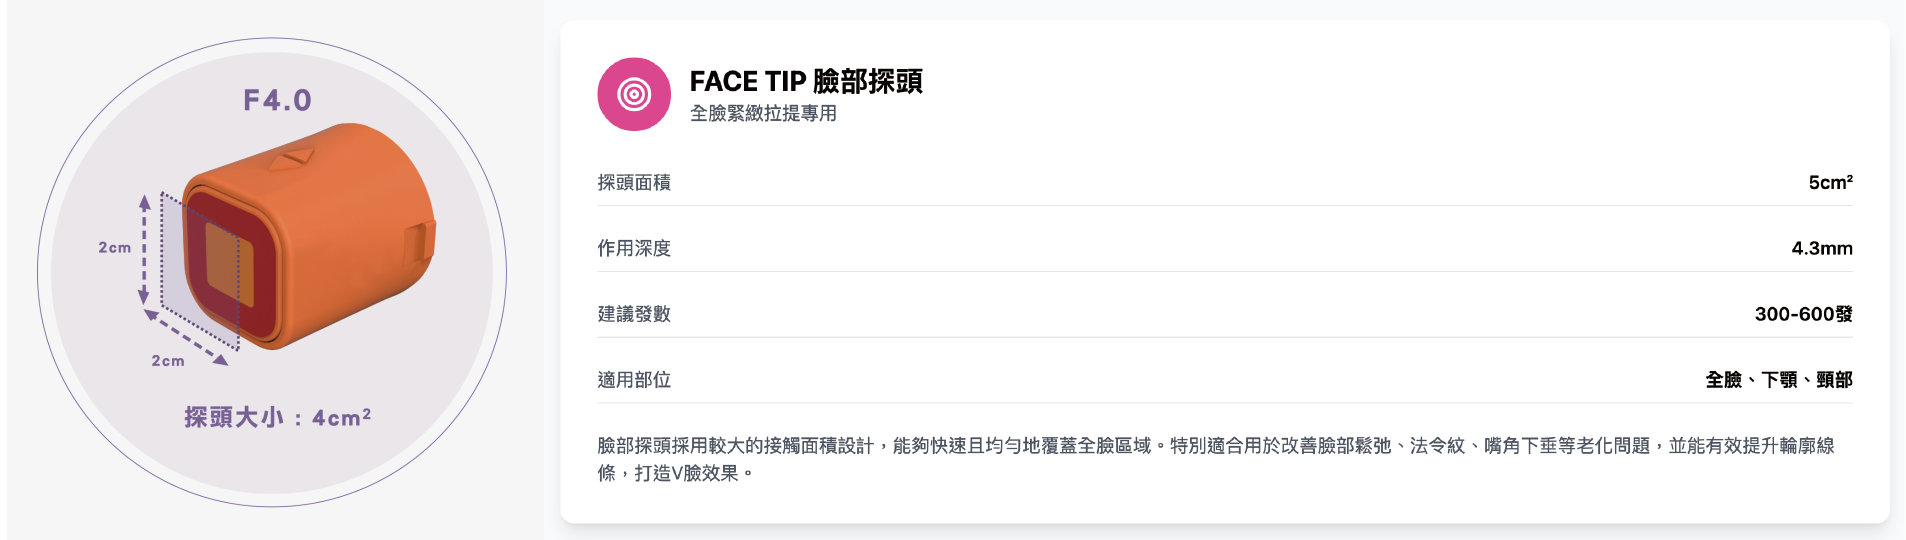Image resolution: width=1906 pixels, height=540 pixels.
Task: Click the pink target icon
Action: (x=634, y=94)
